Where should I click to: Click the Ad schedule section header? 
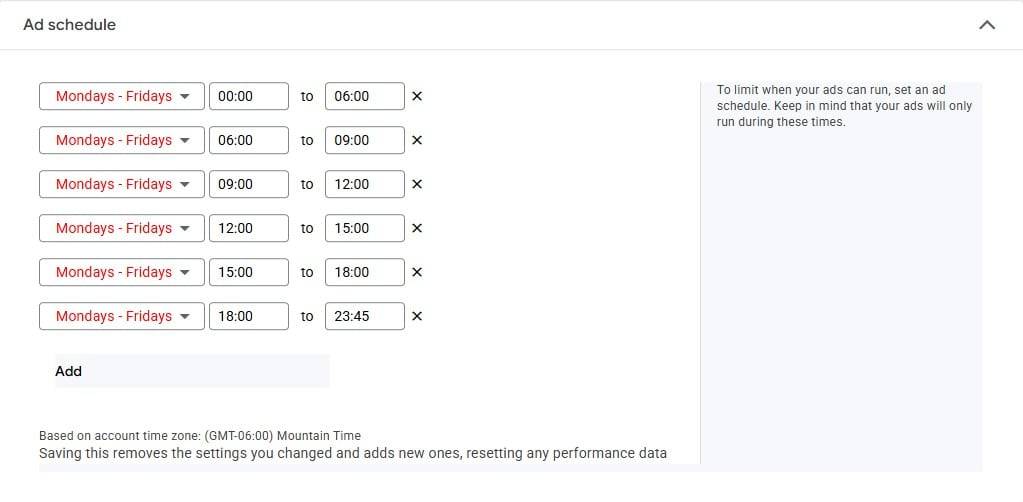coord(70,25)
